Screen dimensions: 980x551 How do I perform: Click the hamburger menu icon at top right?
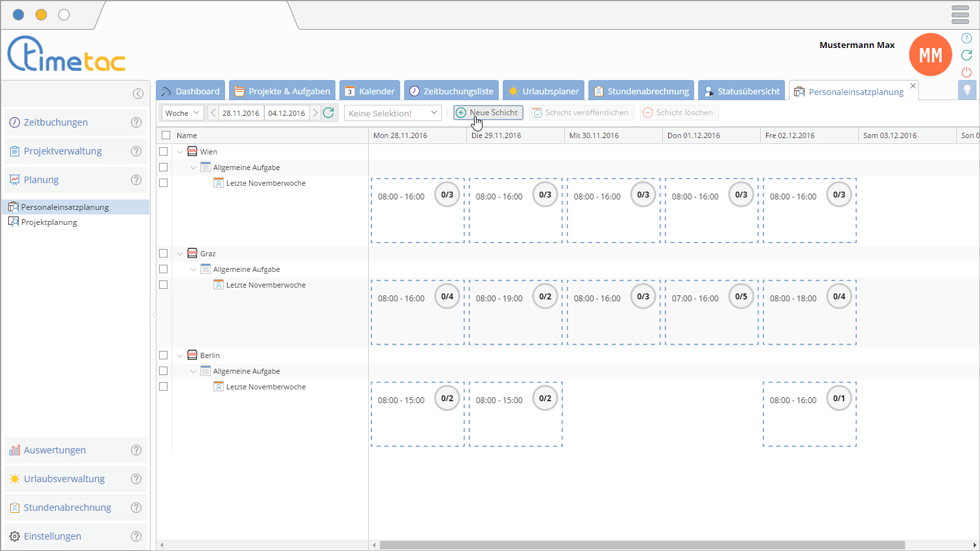(x=960, y=15)
